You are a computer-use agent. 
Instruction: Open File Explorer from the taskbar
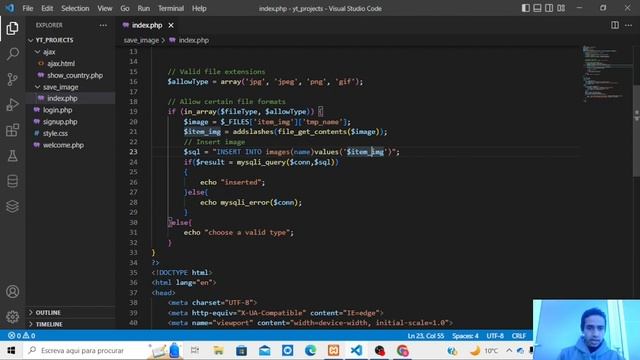click(218, 351)
